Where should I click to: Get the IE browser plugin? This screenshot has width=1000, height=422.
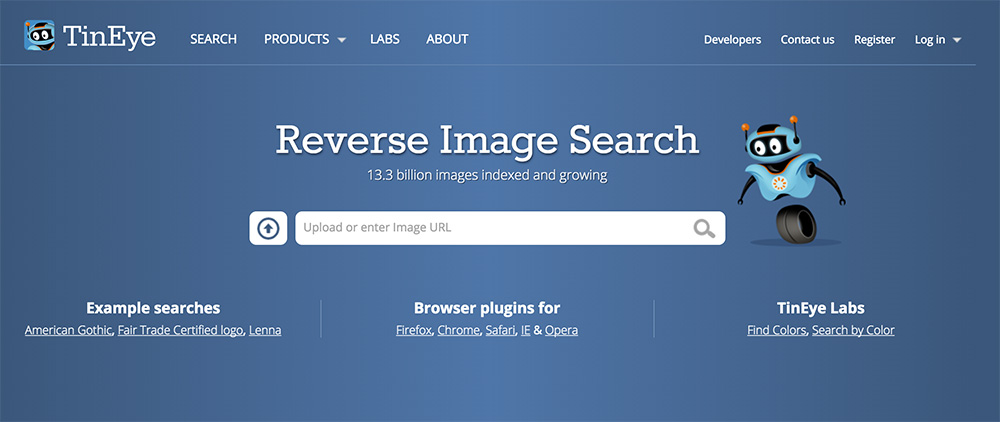point(526,330)
